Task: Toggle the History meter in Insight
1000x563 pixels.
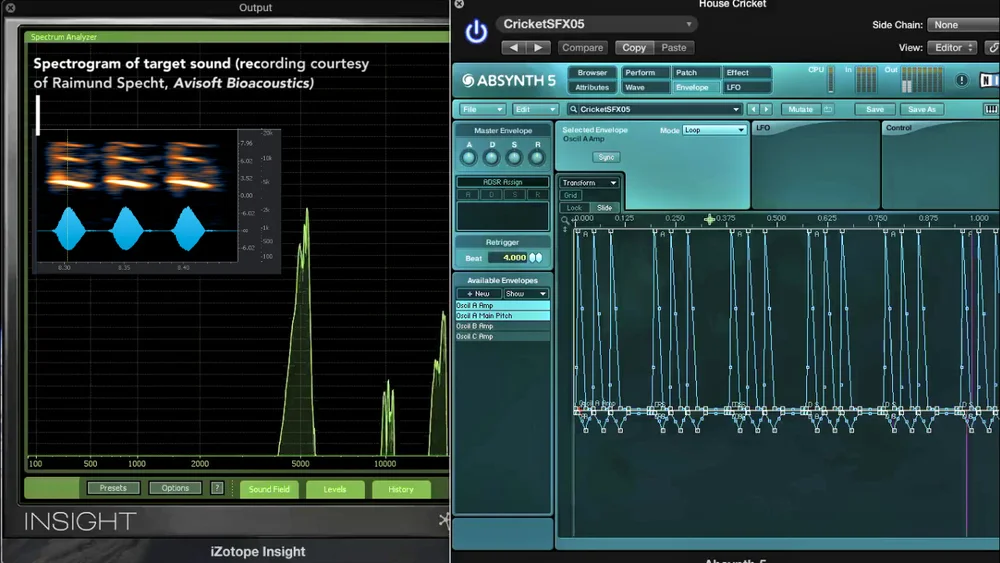Action: click(x=401, y=489)
